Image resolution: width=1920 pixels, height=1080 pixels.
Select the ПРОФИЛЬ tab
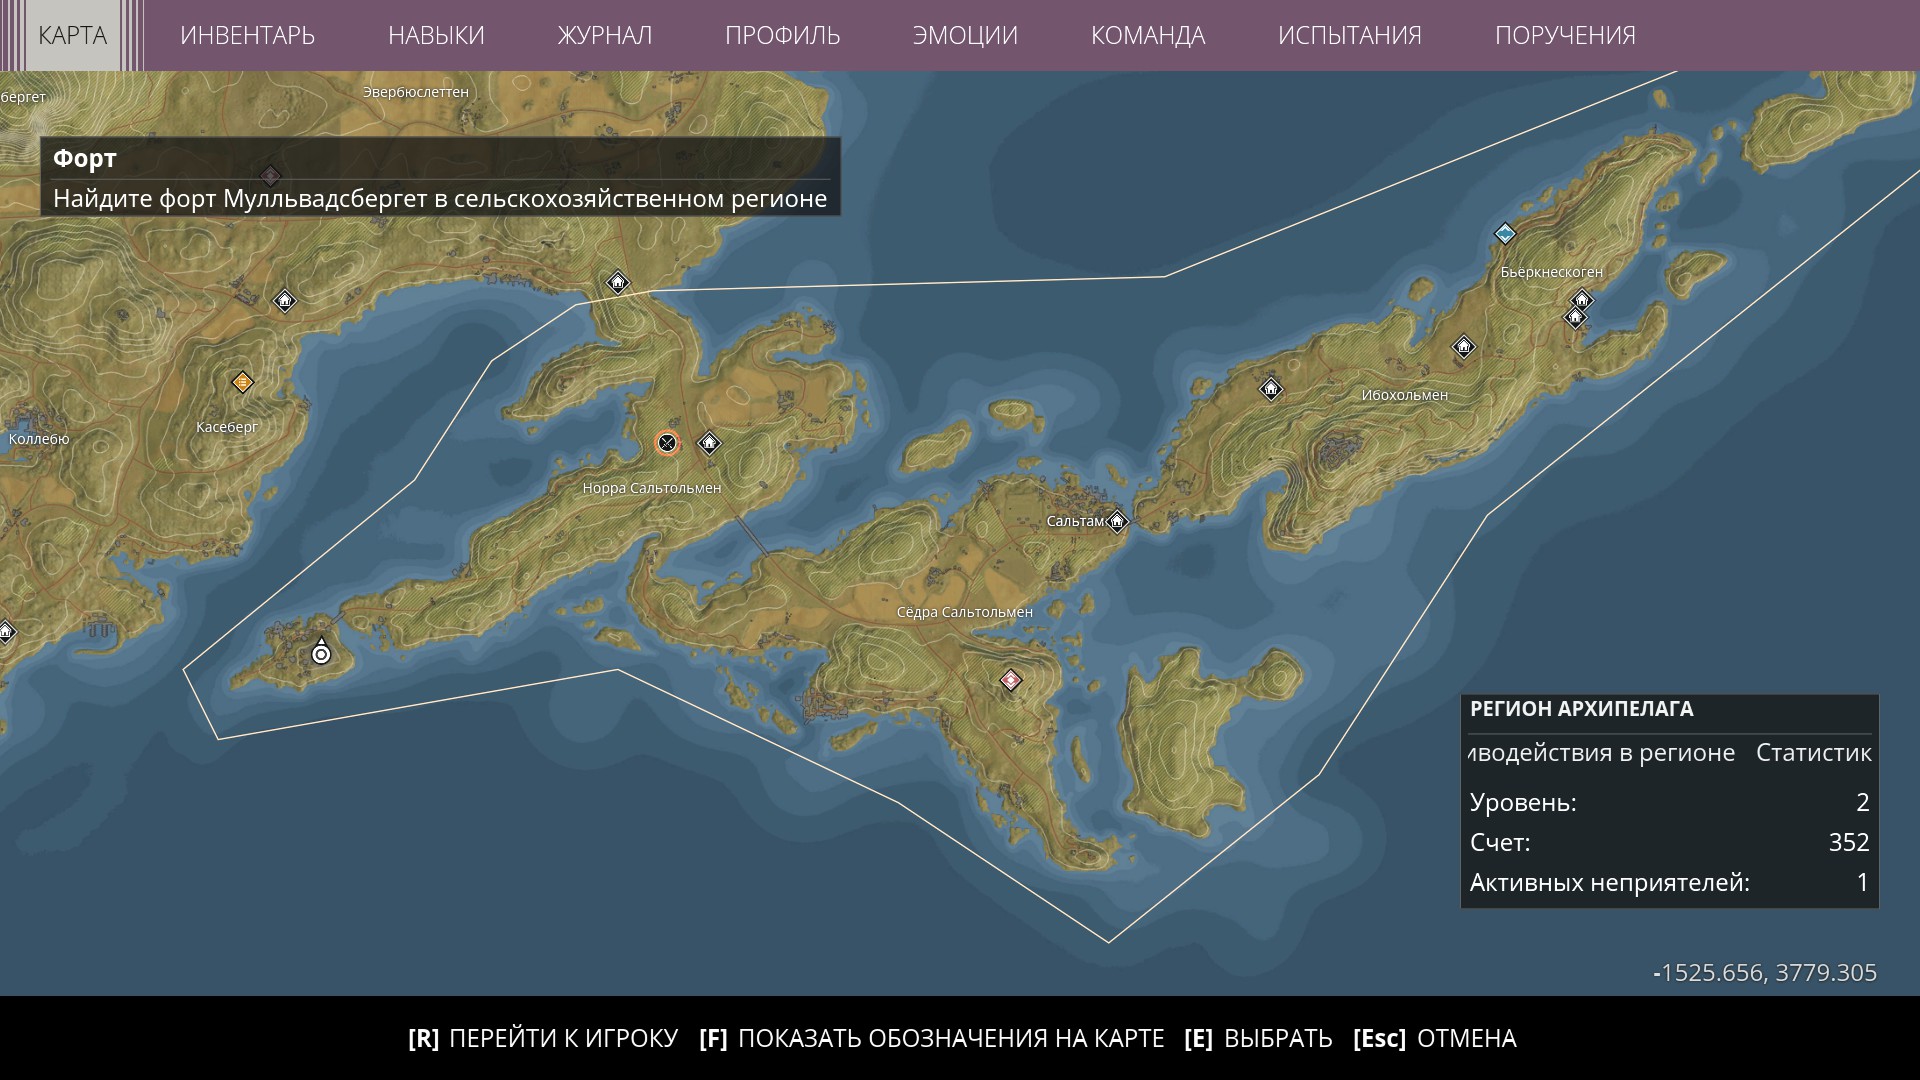click(782, 35)
